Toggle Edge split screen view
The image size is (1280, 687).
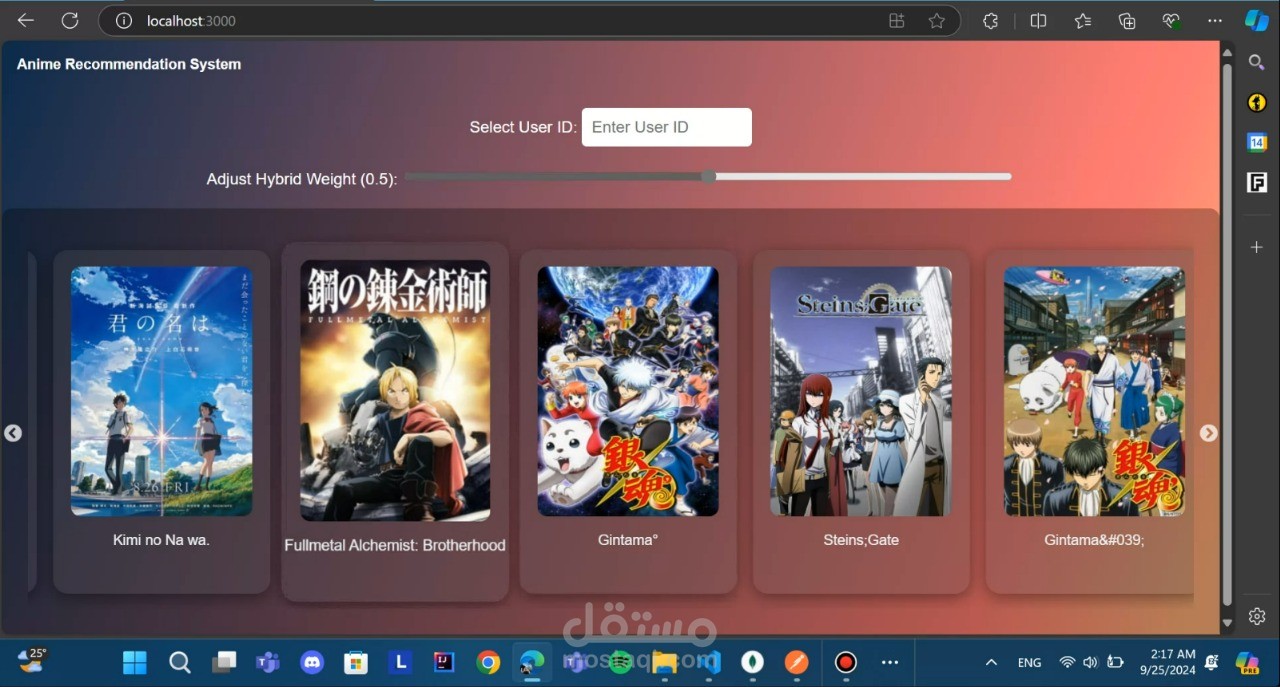tap(1038, 20)
